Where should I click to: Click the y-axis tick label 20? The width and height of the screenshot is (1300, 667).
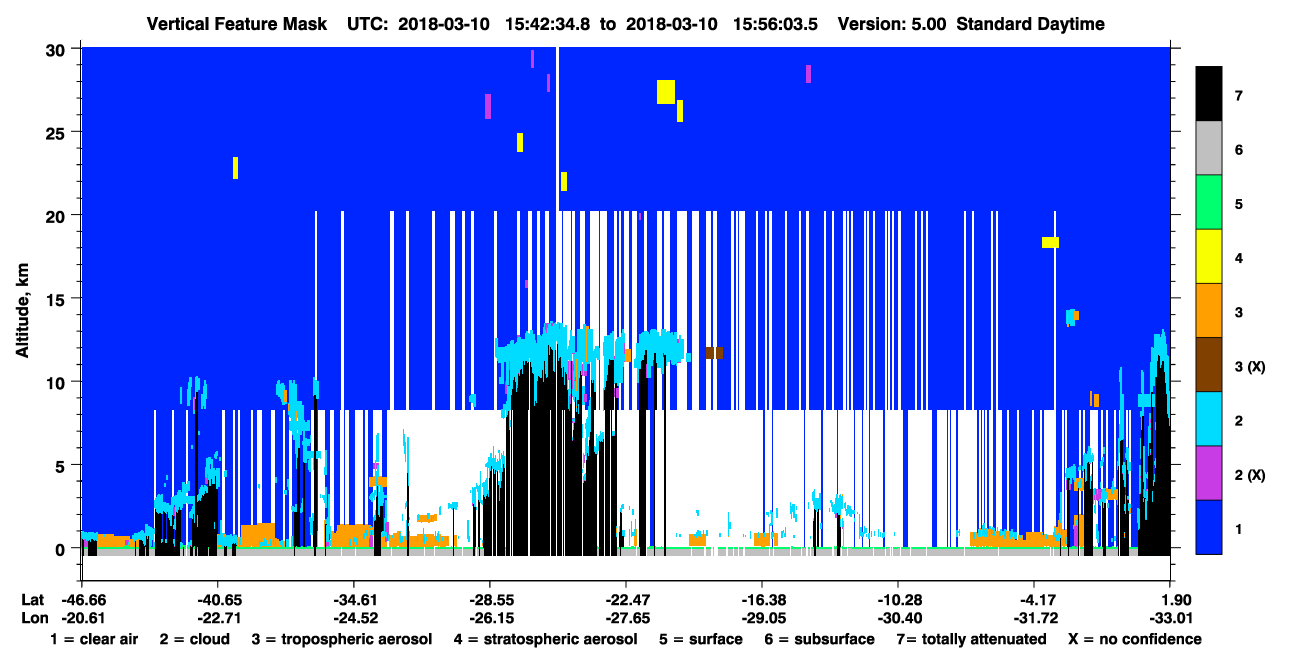click(x=56, y=215)
